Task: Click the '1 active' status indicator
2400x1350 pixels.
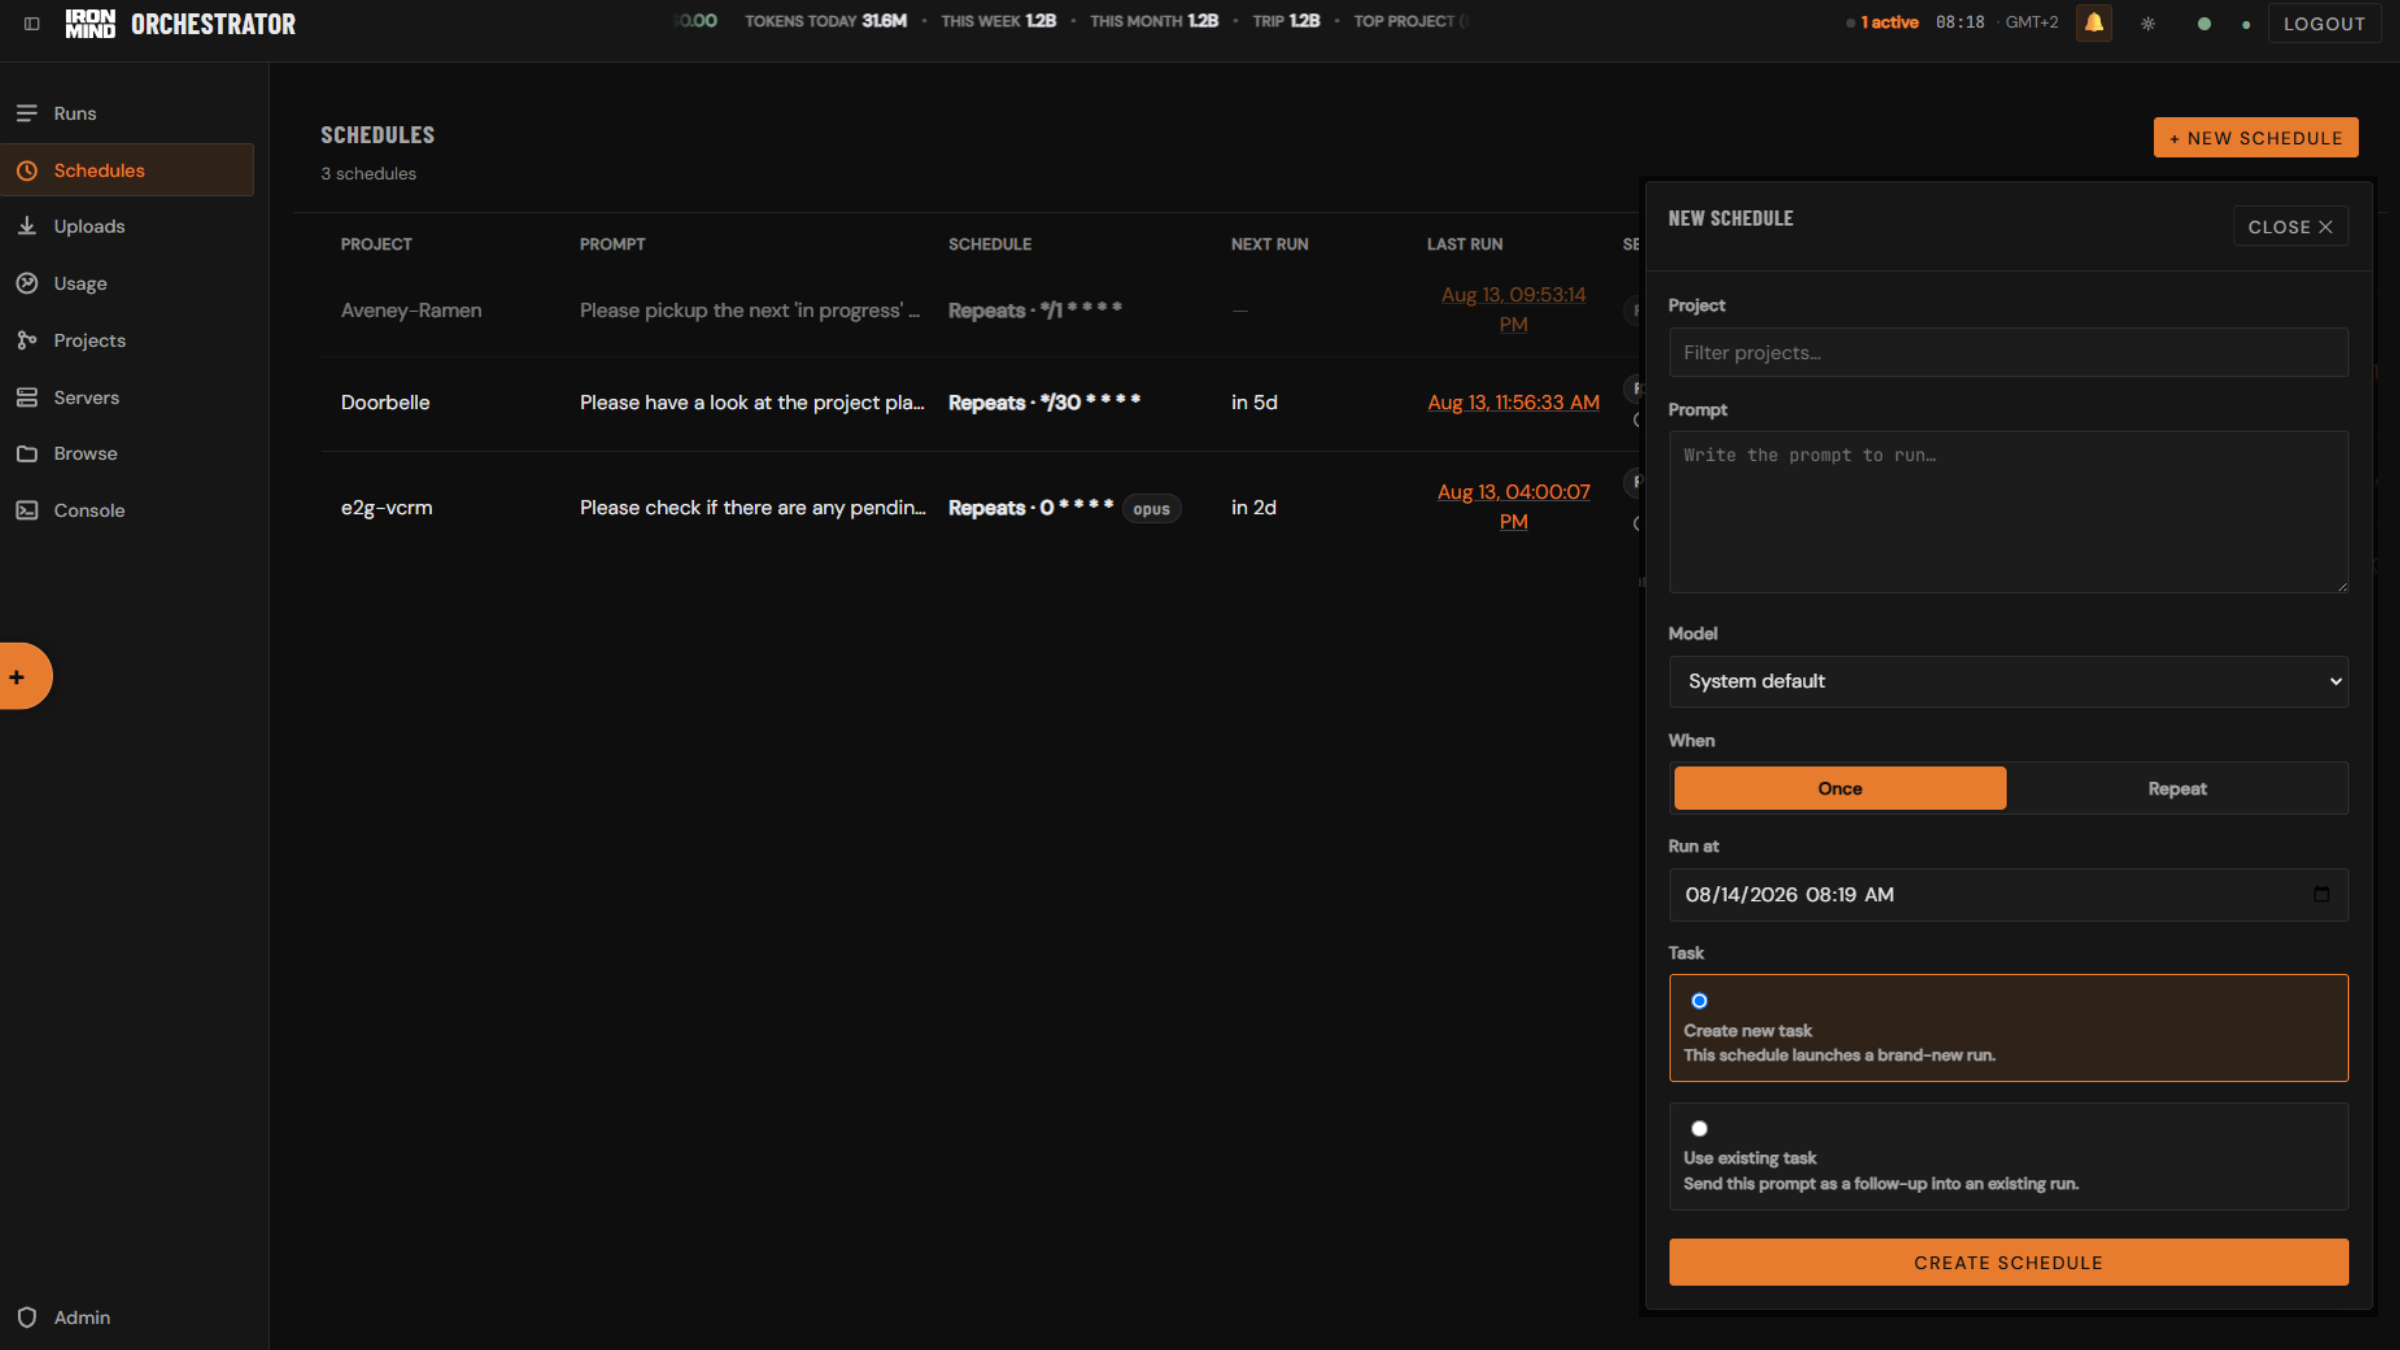Action: 1883,22
